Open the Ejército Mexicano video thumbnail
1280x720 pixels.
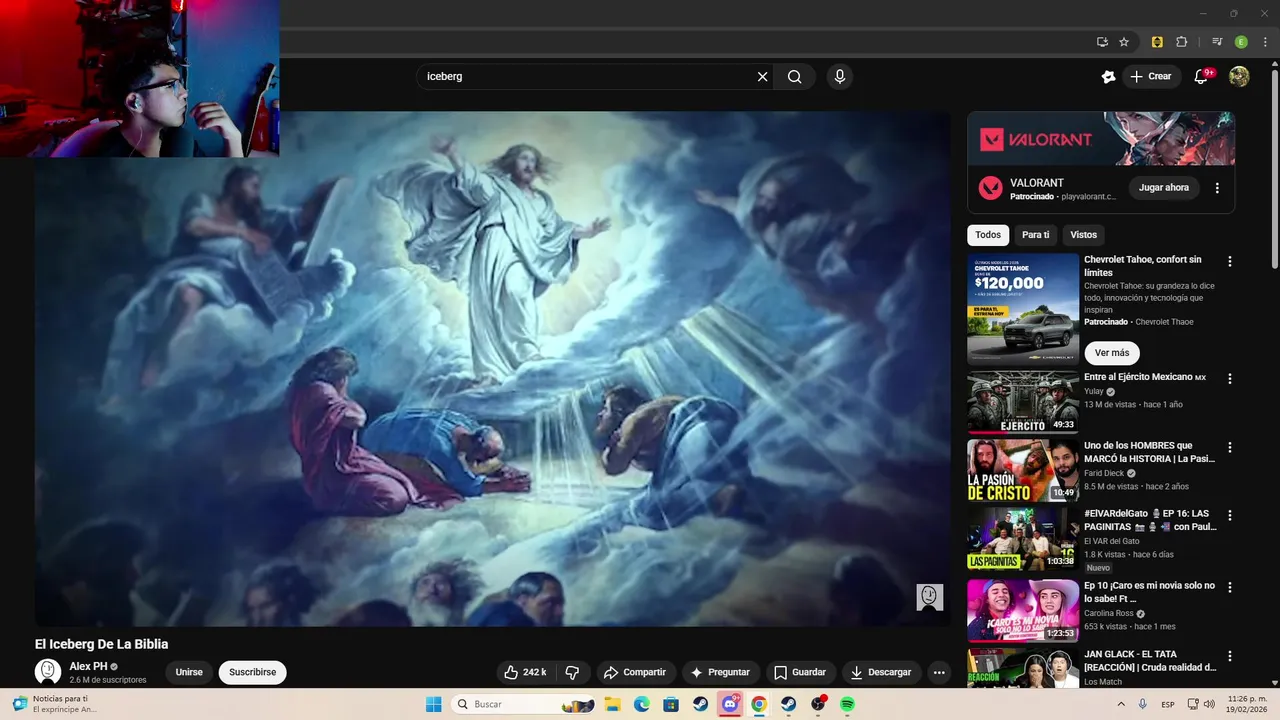(1023, 402)
